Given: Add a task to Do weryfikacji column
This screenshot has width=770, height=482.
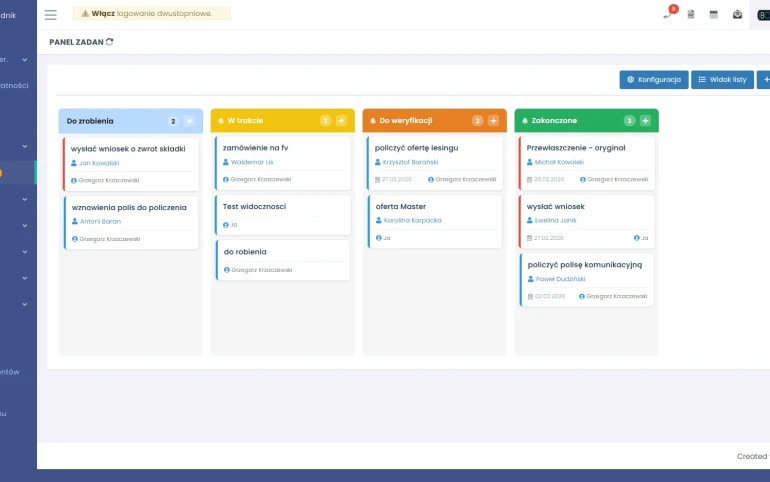Looking at the screenshot, I should (x=493, y=121).
